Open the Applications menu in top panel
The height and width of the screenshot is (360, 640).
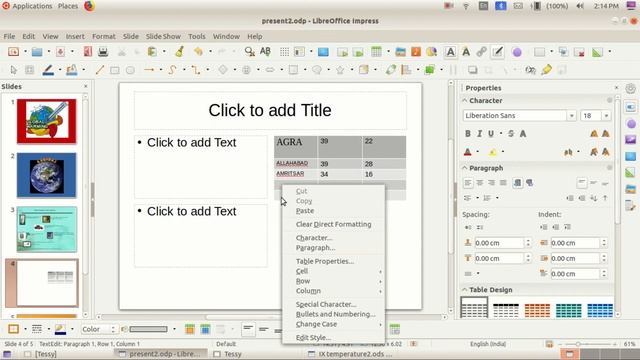(x=32, y=6)
